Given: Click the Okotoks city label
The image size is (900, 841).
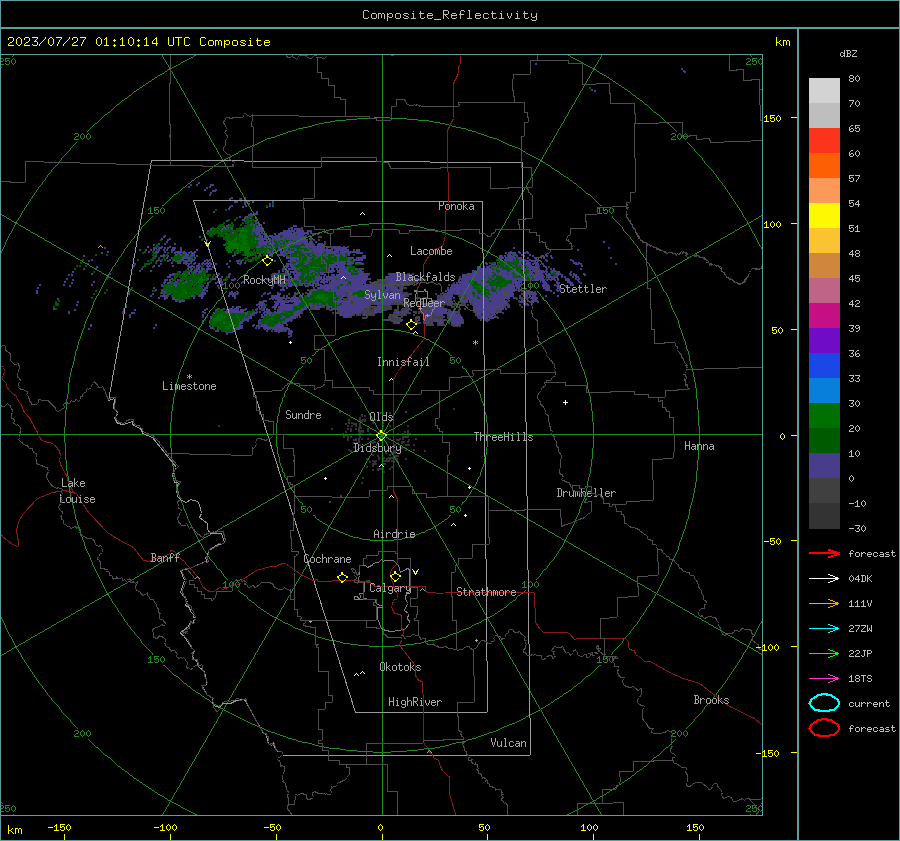Looking at the screenshot, I should click(400, 667).
